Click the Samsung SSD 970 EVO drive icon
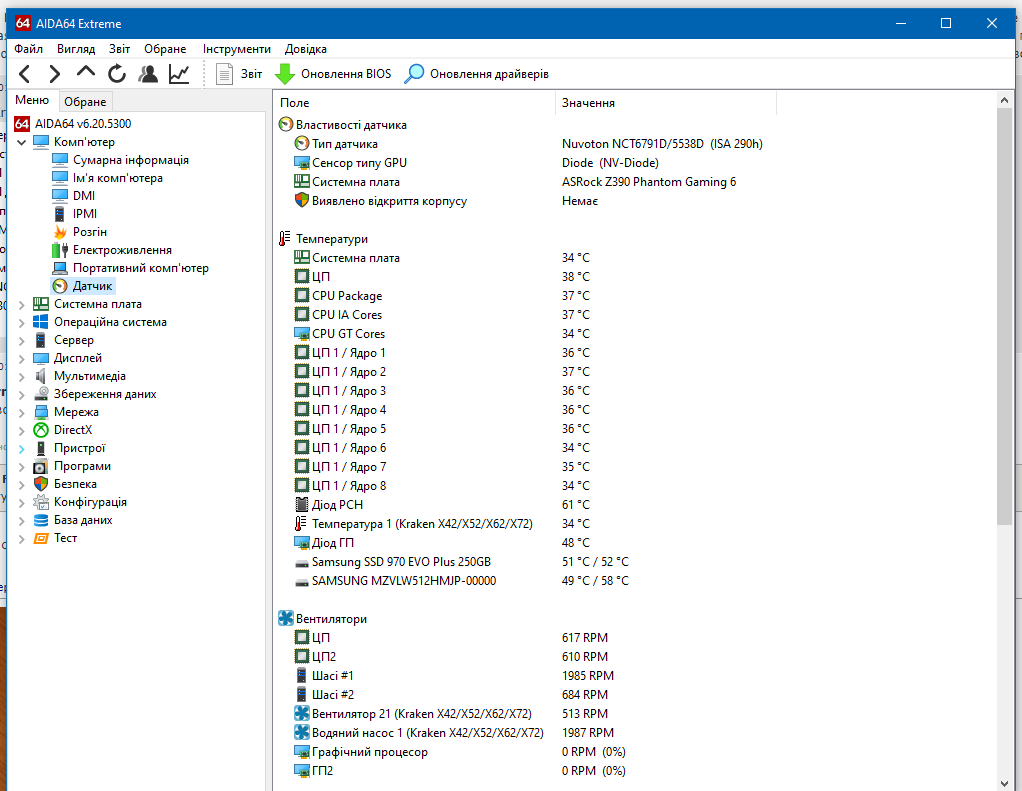This screenshot has width=1022, height=791. pyautogui.click(x=302, y=562)
